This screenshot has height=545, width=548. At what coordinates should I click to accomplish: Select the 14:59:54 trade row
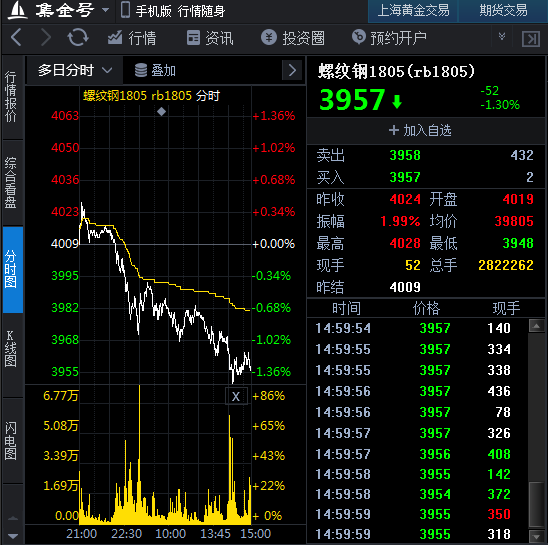point(418,328)
